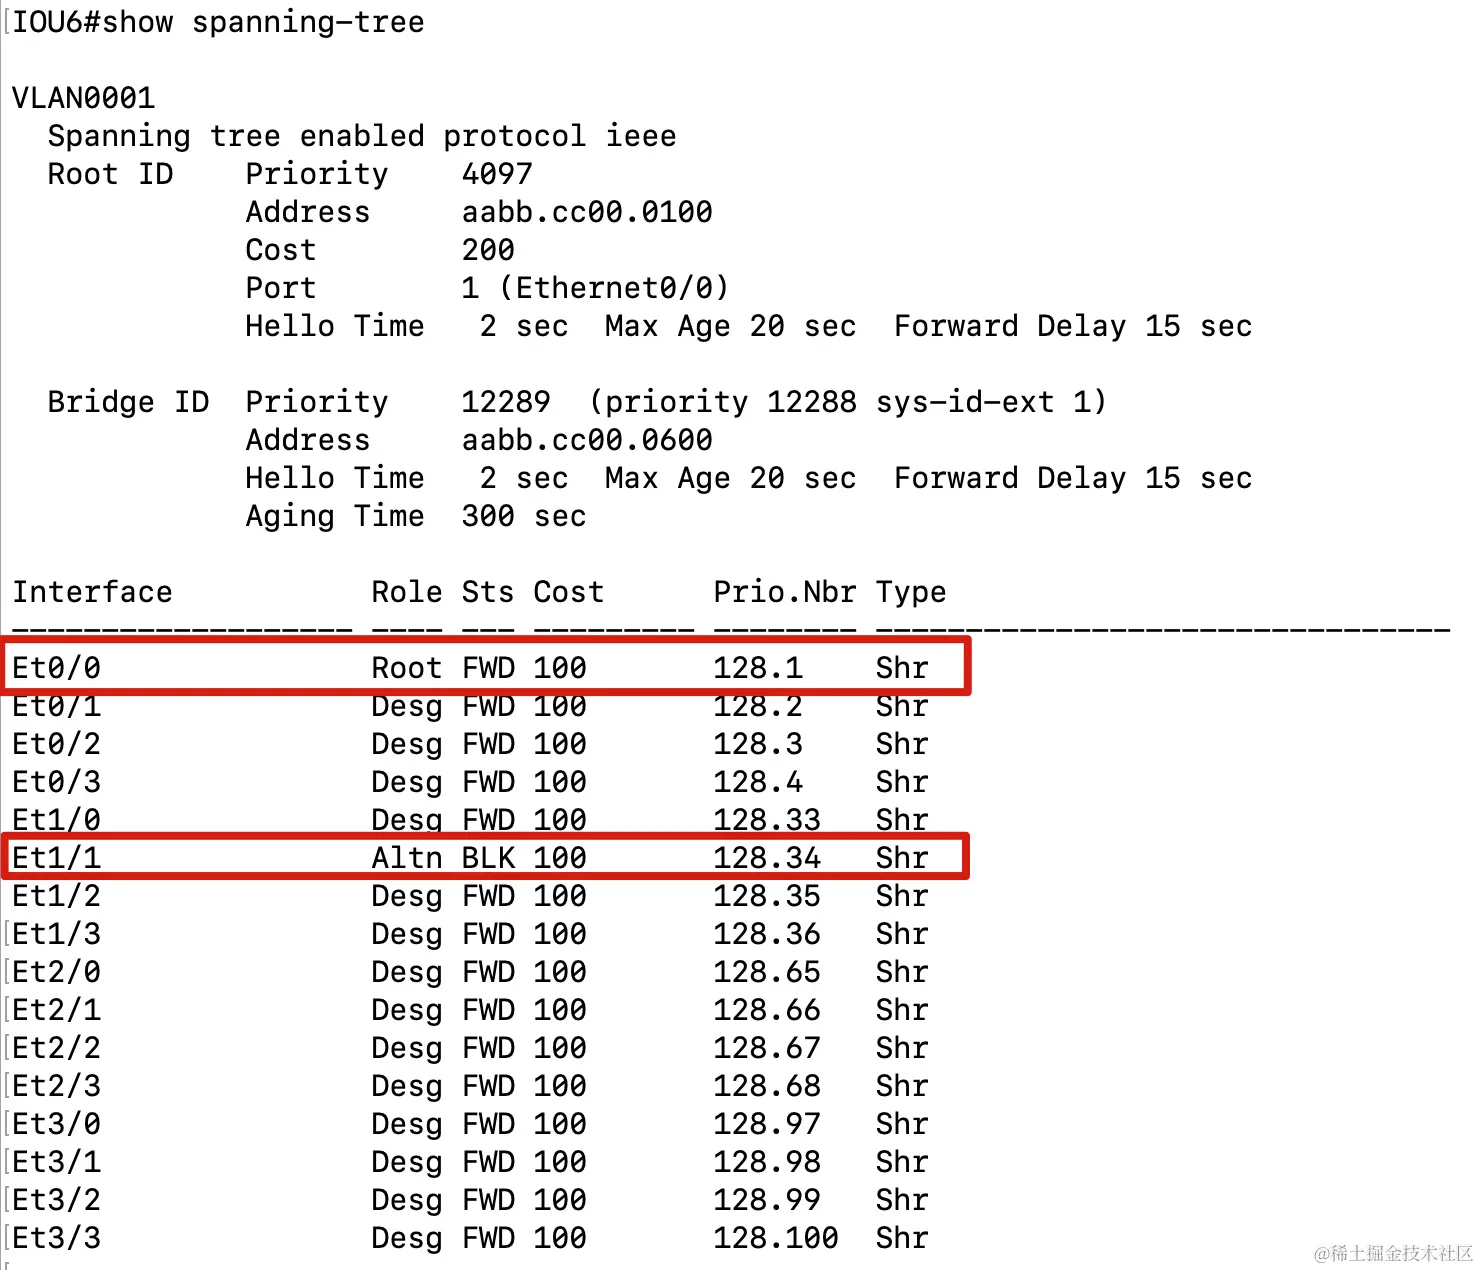This screenshot has width=1480, height=1270.
Task: Click port priority 128.98
Action: coord(767,1162)
